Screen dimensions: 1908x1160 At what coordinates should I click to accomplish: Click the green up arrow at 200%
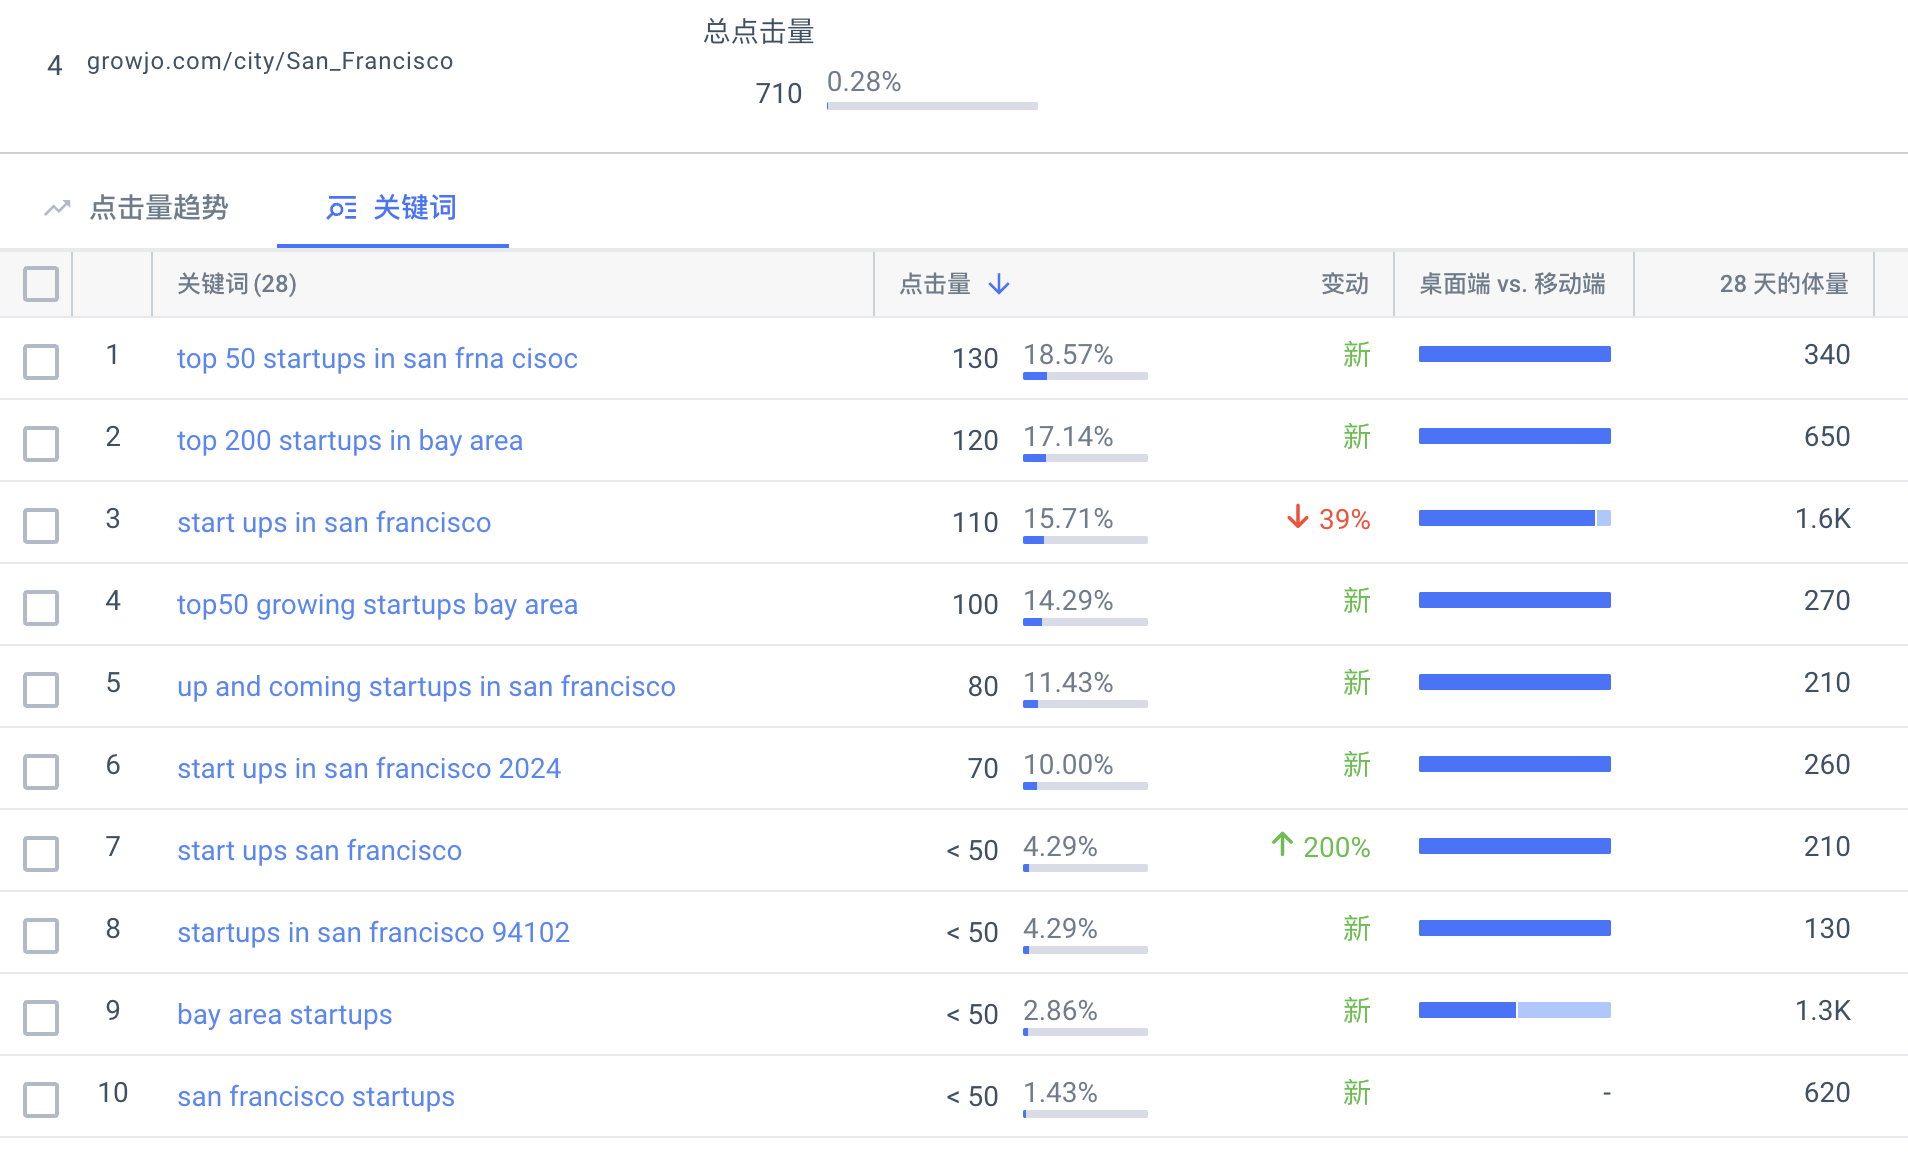(x=1282, y=845)
